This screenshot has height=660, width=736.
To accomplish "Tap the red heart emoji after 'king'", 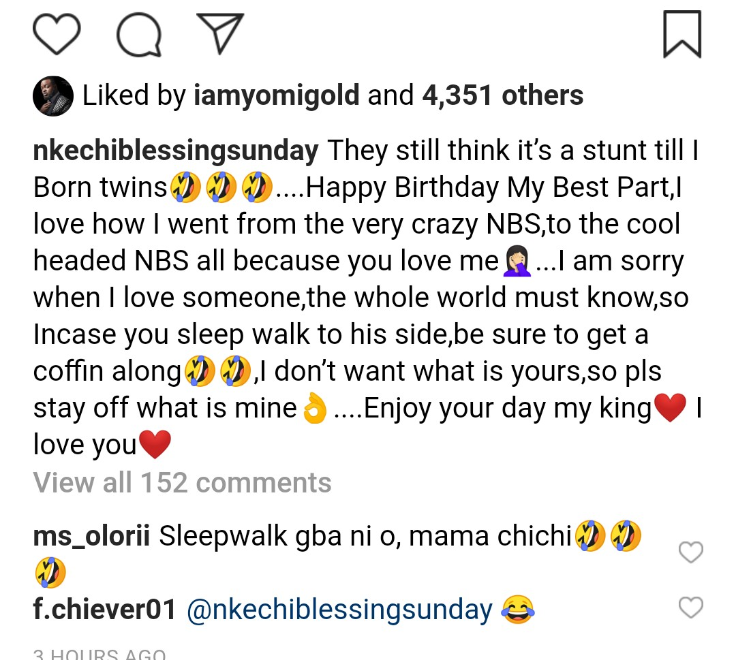I will click(x=669, y=409).
